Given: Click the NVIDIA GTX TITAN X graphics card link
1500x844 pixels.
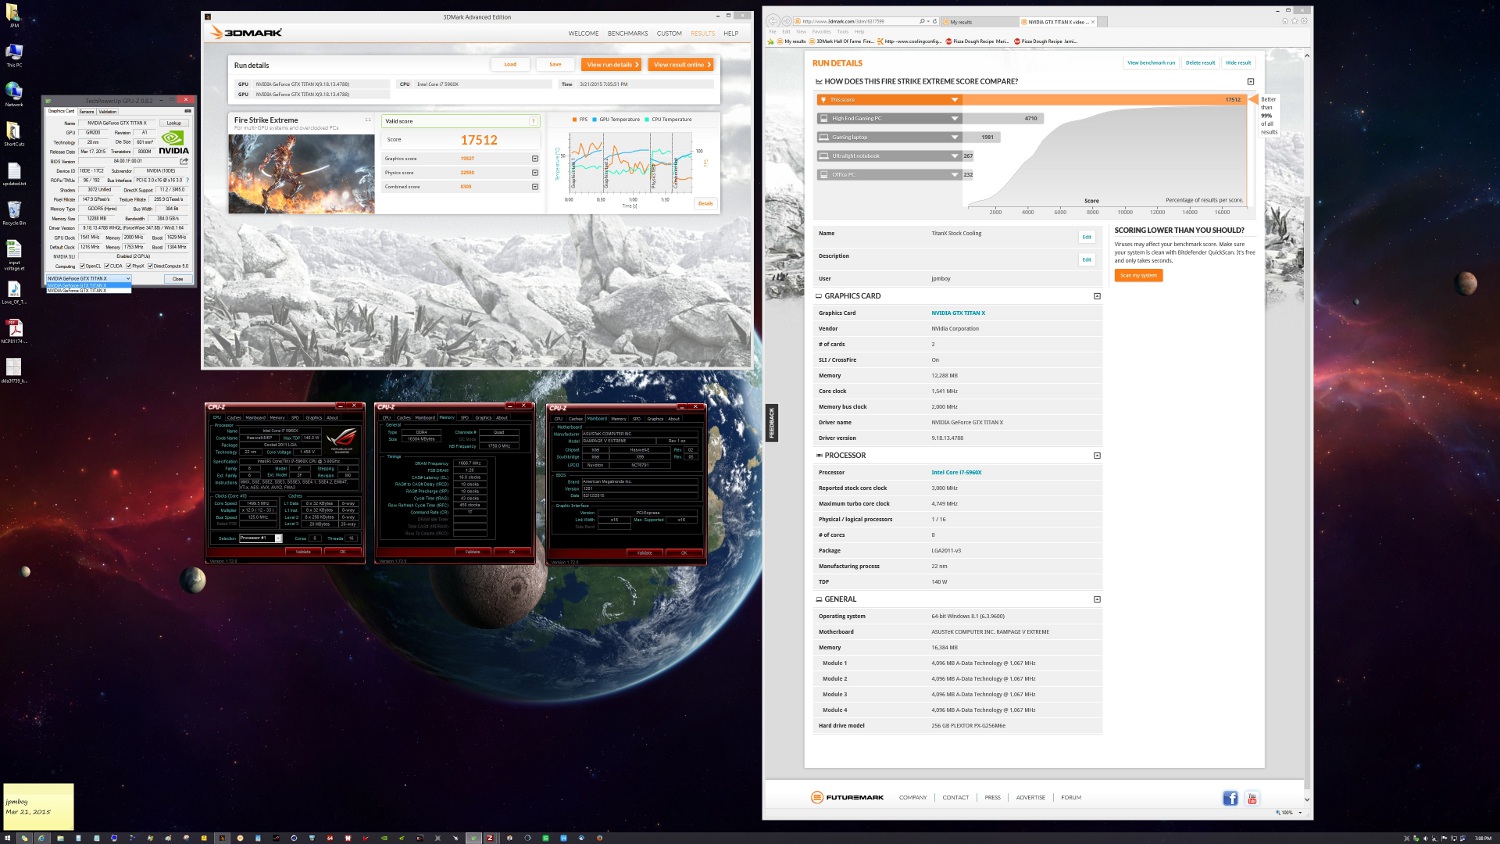Looking at the screenshot, I should point(958,313).
